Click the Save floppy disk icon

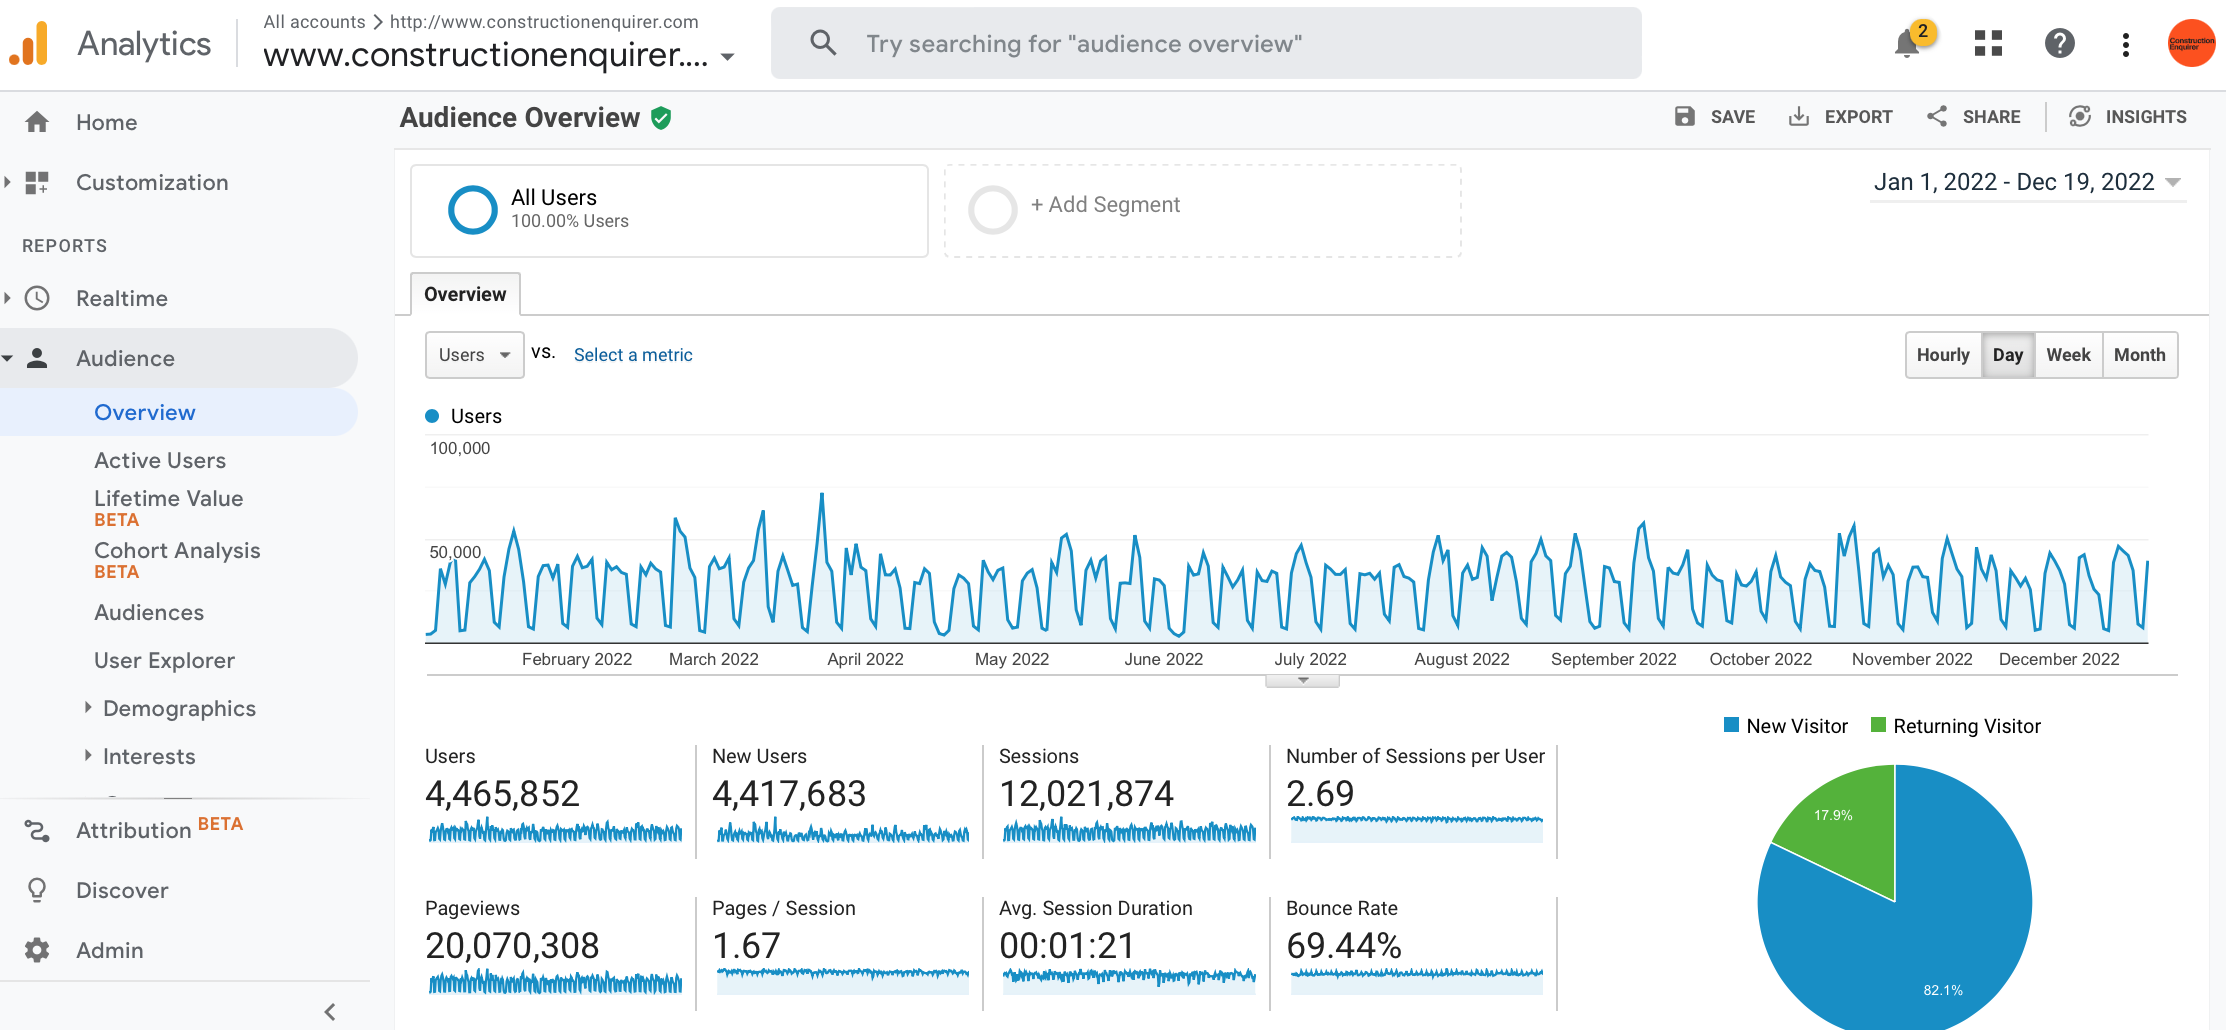[1685, 116]
